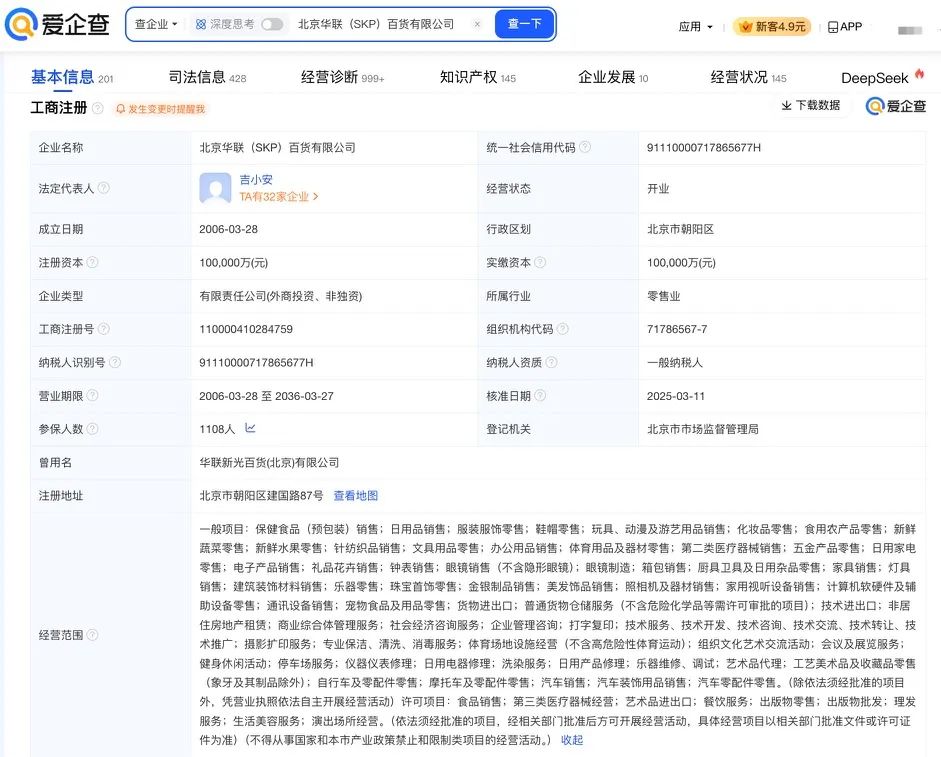Click the 查看地图 link
The width and height of the screenshot is (941, 757).
coord(355,495)
